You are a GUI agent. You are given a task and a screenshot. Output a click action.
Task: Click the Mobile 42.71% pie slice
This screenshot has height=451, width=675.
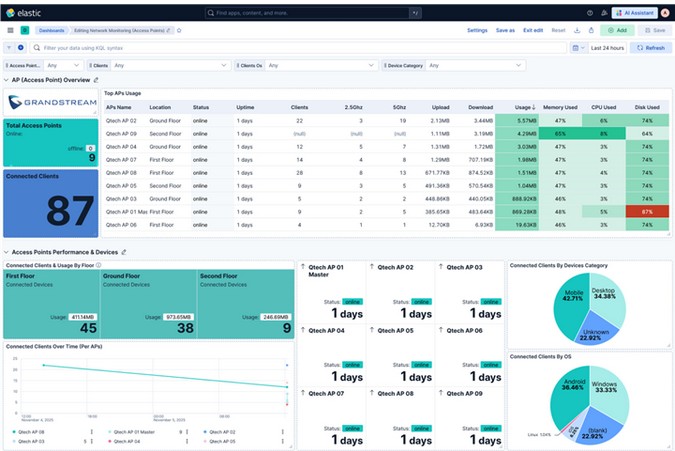click(x=571, y=306)
